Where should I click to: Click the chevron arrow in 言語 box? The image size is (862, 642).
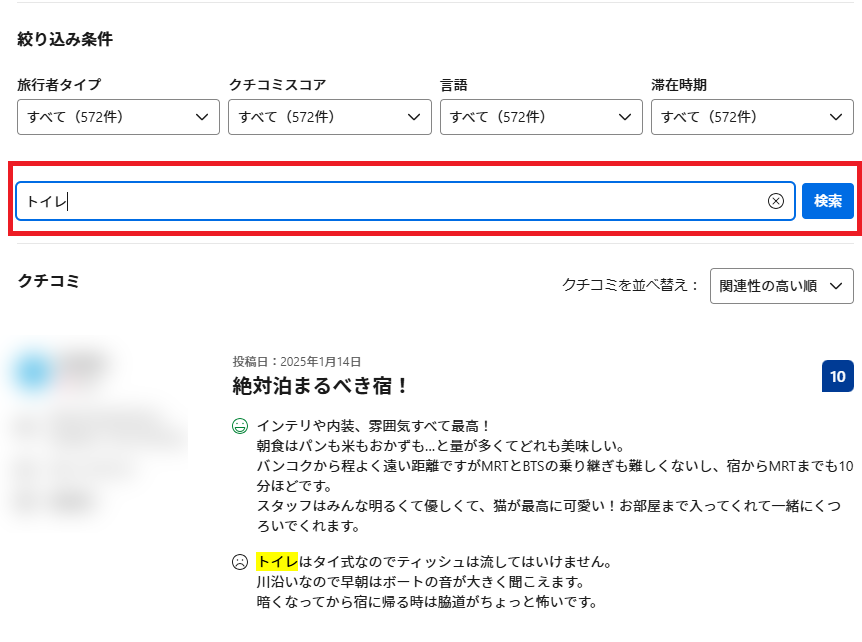(x=624, y=117)
